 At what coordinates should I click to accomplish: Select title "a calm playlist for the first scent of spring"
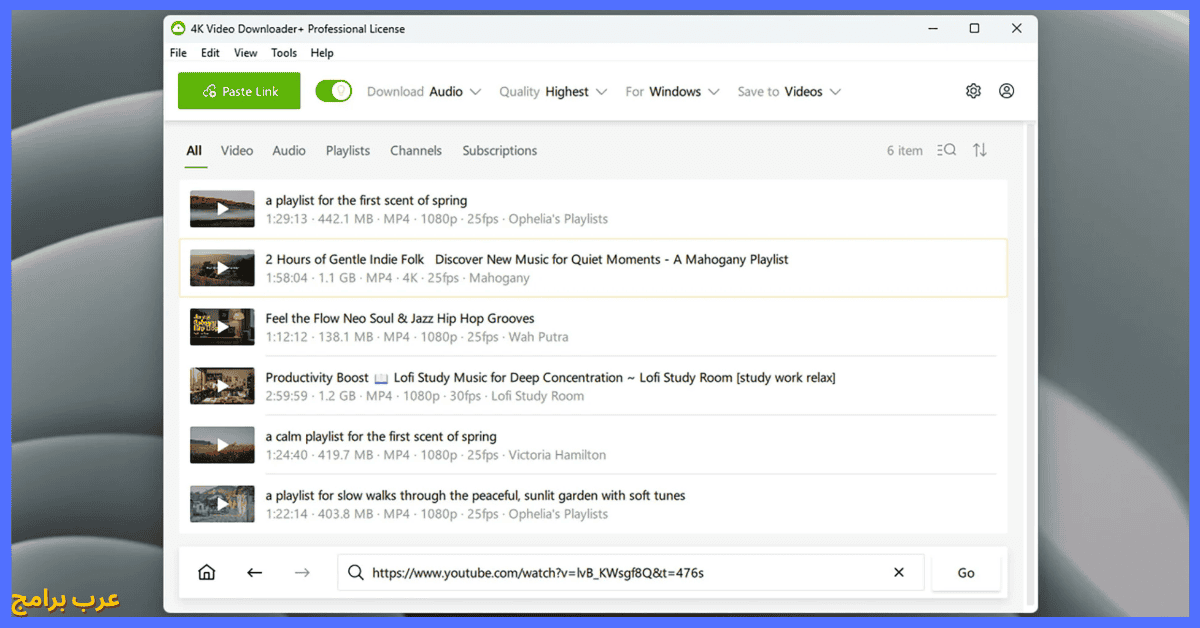tap(381, 436)
